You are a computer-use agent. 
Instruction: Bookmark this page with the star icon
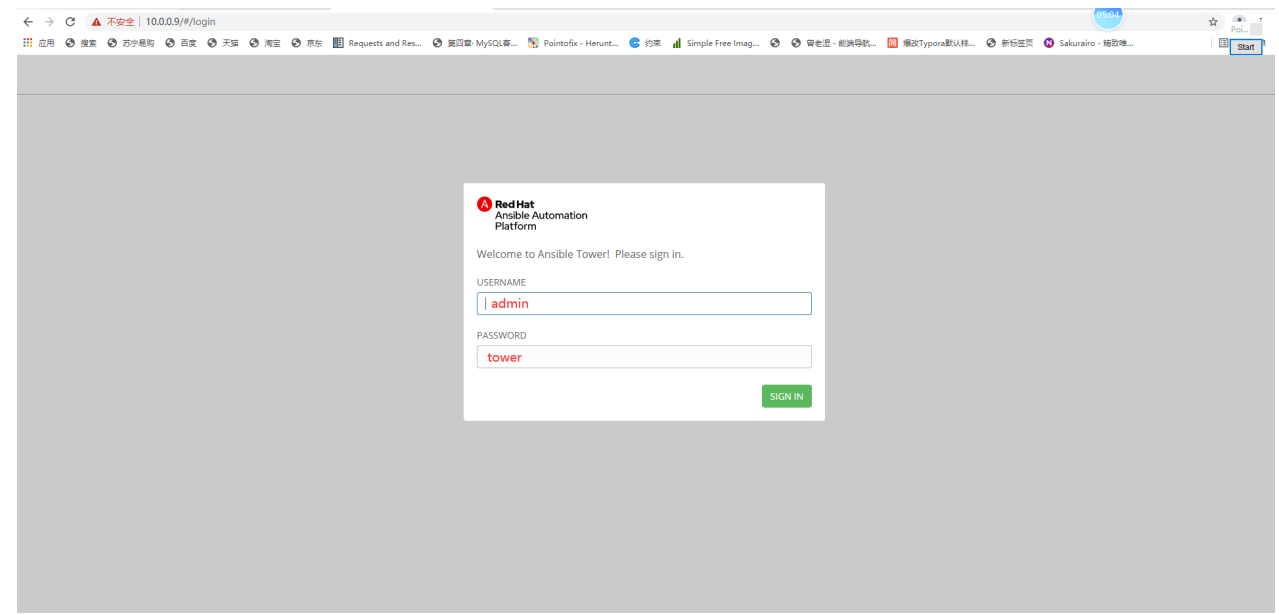click(1213, 21)
